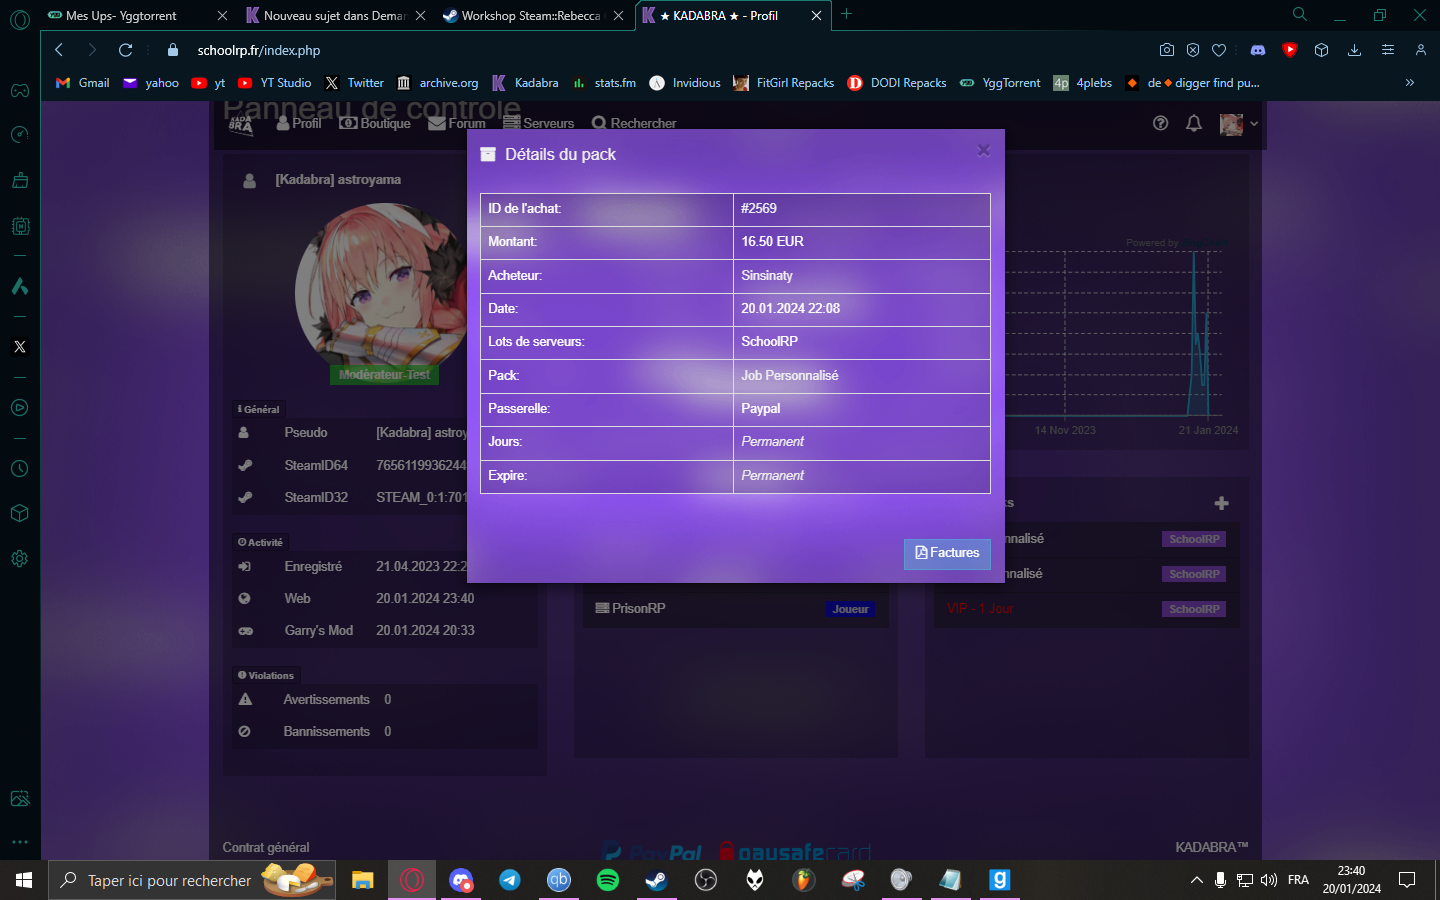Show hidden system tray icons
The width and height of the screenshot is (1440, 900).
[x=1196, y=880]
